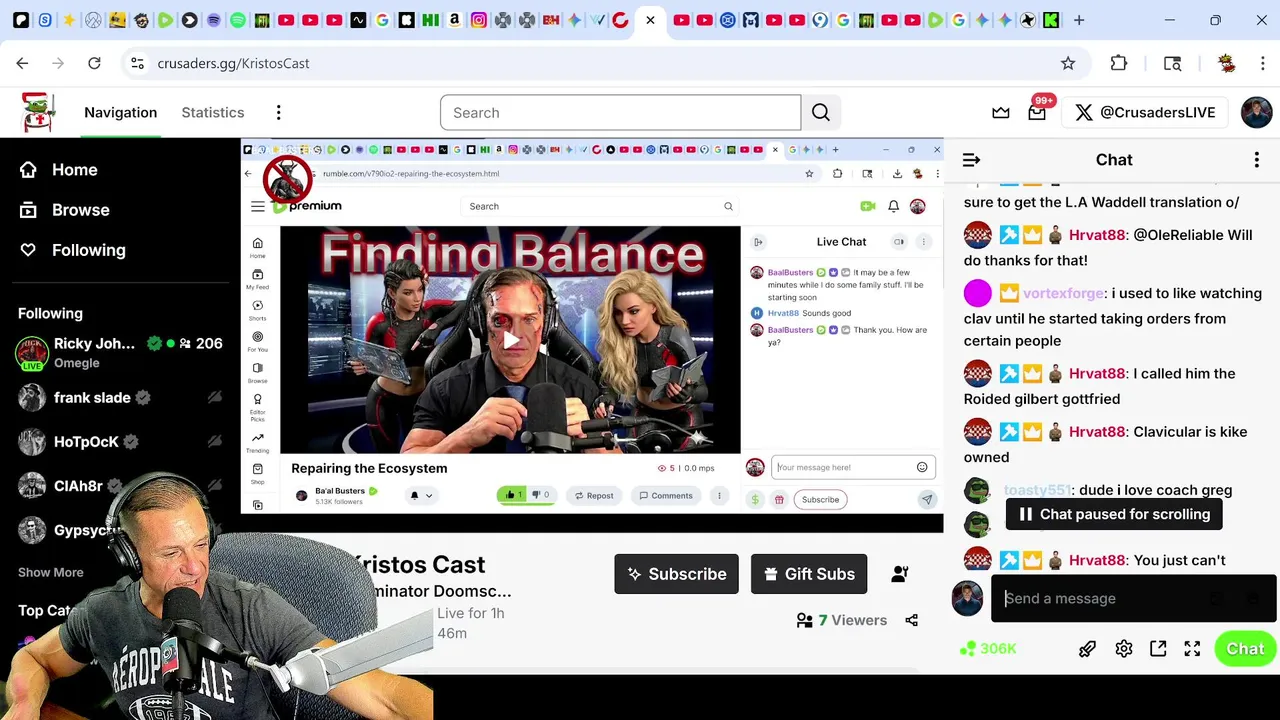The height and width of the screenshot is (720, 1280).
Task: Expand Show More in Following list
Action: 51,573
